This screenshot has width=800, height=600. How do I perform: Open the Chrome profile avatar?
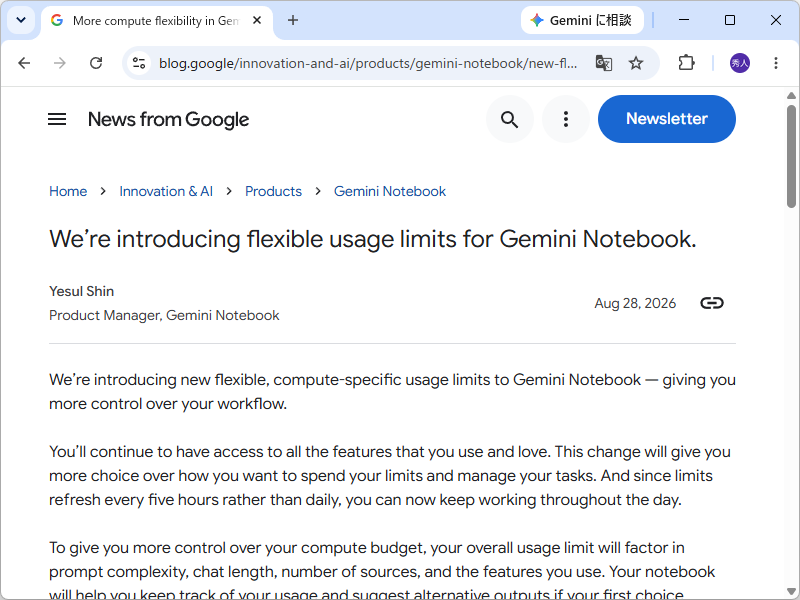(x=740, y=63)
